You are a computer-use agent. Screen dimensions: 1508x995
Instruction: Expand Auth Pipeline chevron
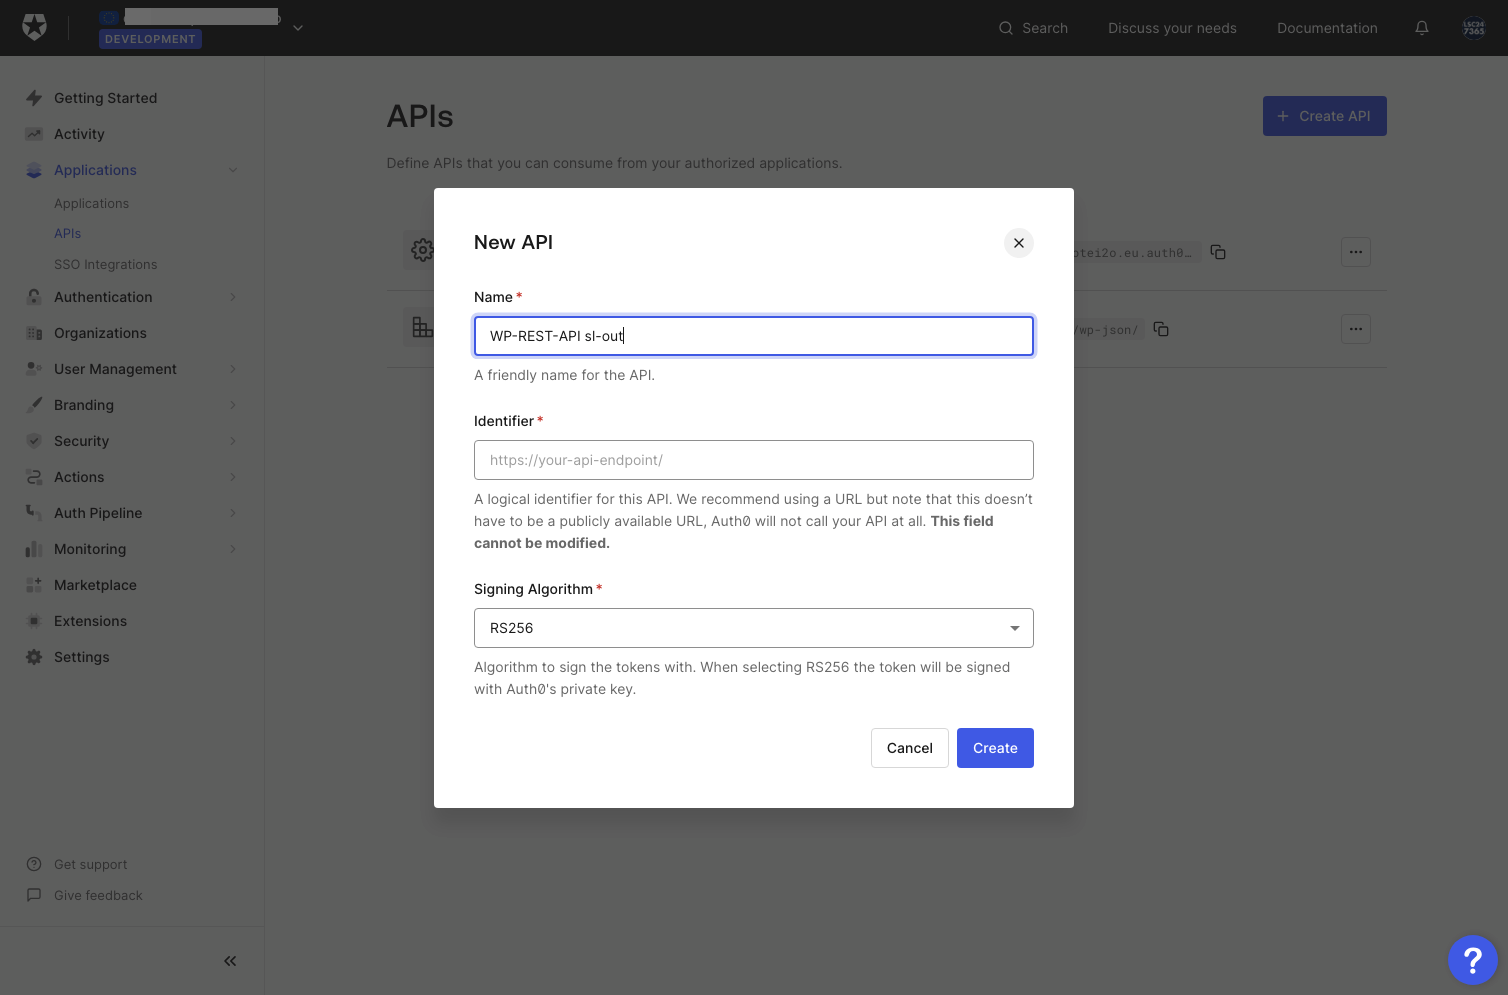[233, 513]
